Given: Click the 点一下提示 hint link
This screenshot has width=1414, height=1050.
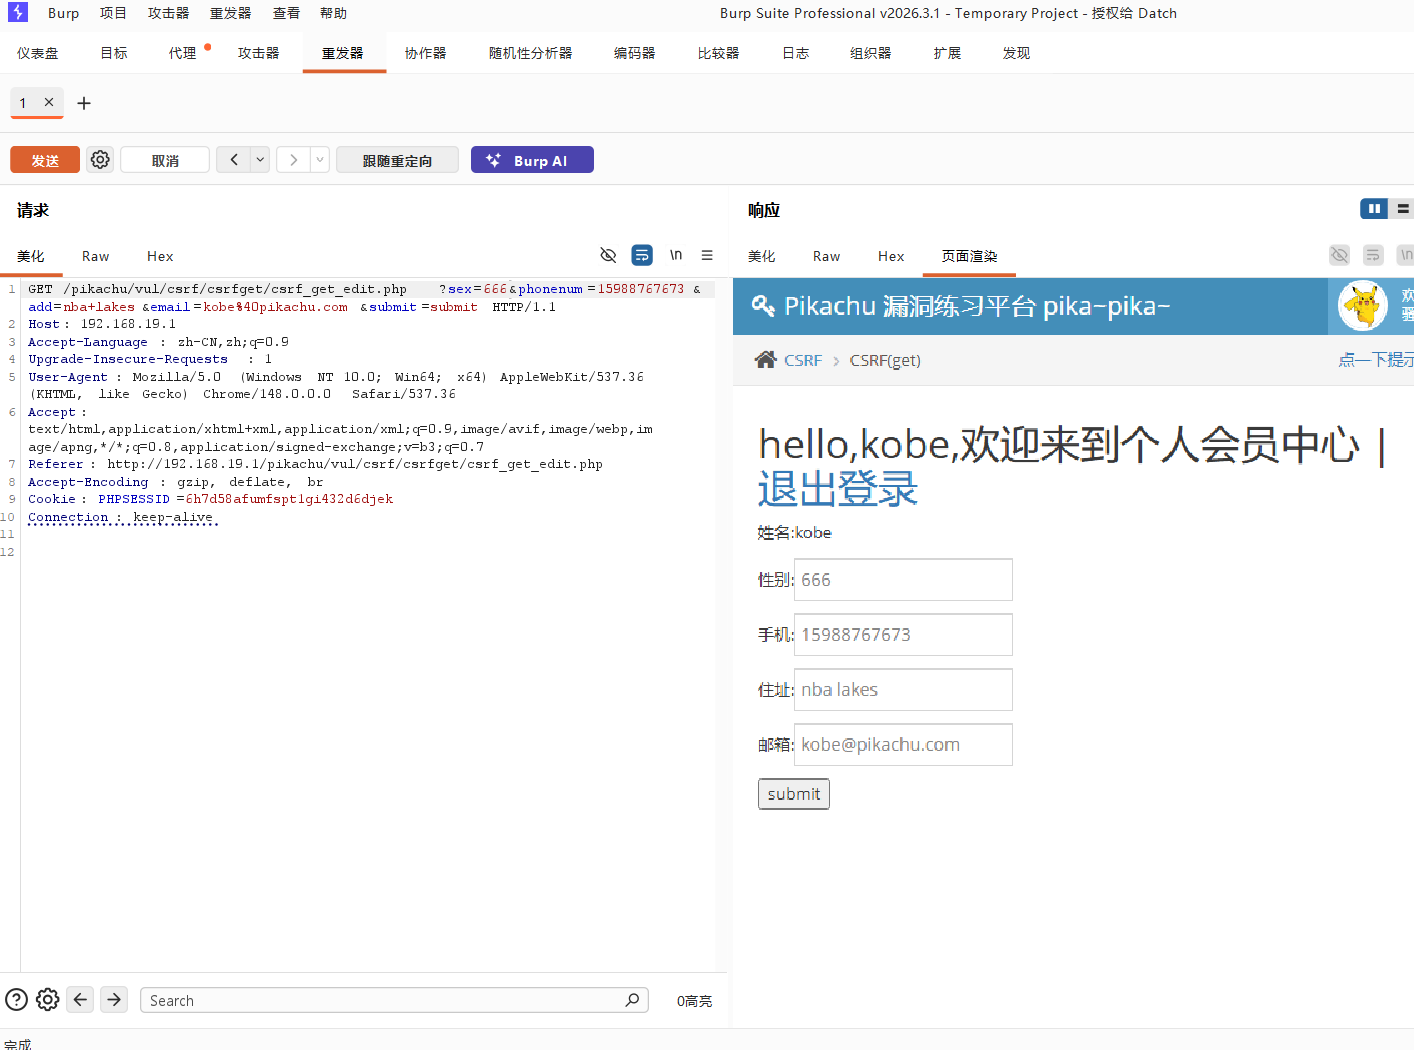Looking at the screenshot, I should 1376,360.
